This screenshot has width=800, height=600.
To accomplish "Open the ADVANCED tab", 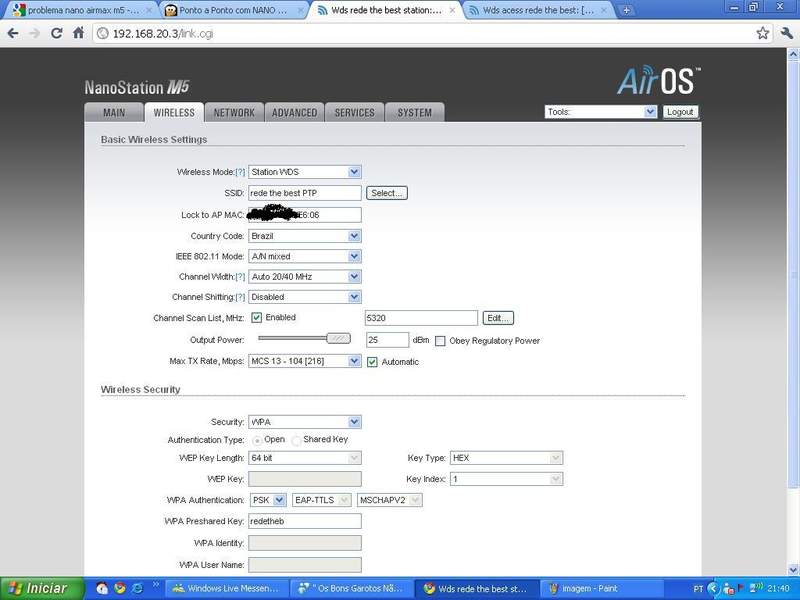I will (294, 113).
